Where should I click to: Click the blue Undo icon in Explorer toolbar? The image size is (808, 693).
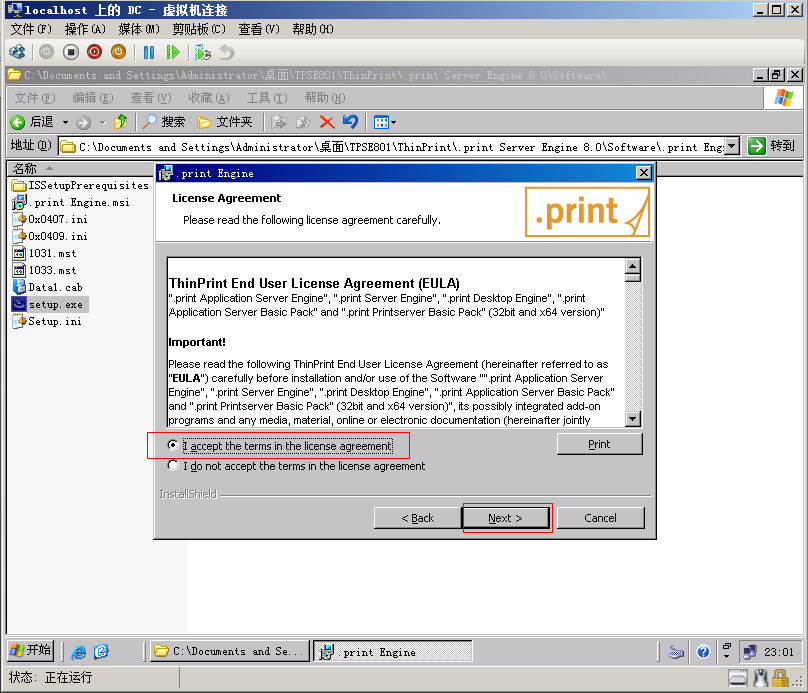pos(350,122)
